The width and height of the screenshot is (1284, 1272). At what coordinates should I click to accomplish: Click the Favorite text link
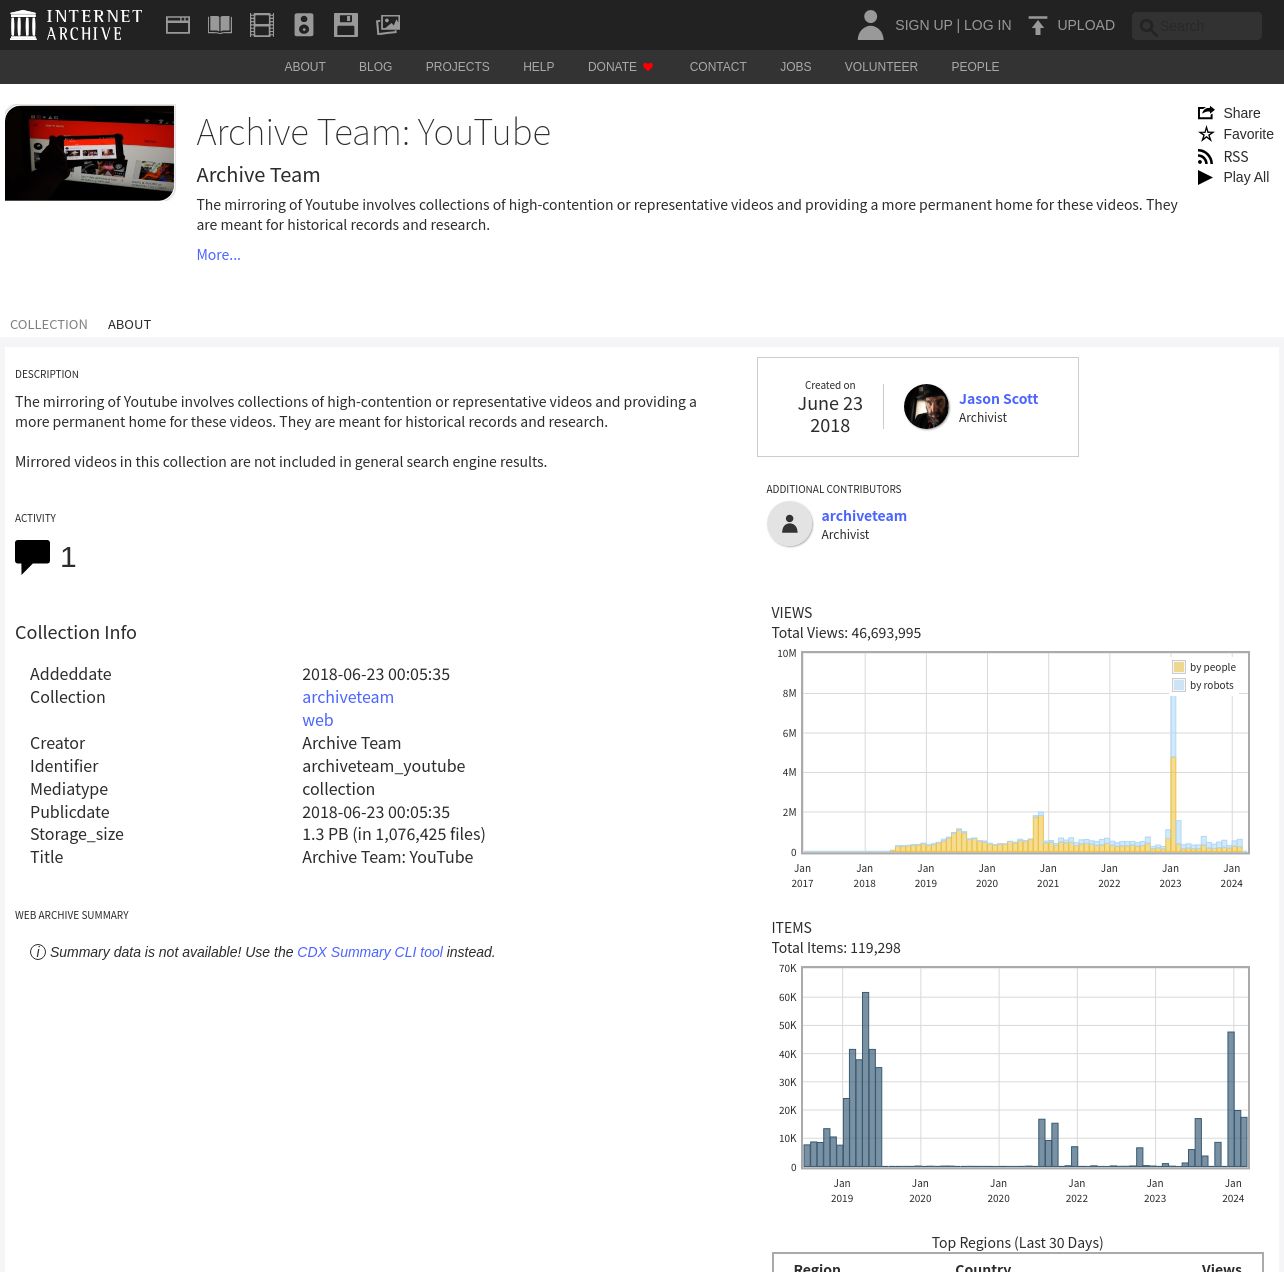coord(1248,134)
